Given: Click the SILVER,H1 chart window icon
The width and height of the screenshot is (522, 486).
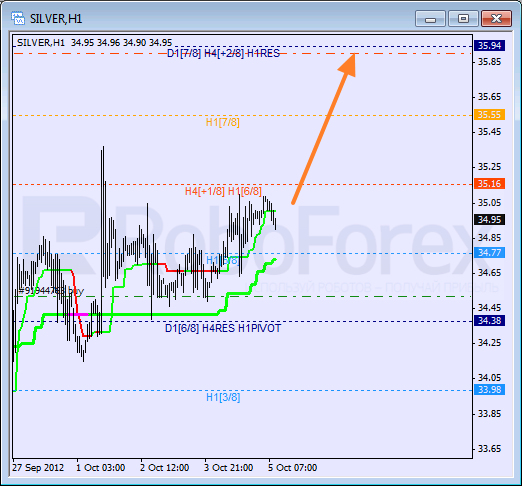Looking at the screenshot, I should (18, 18).
